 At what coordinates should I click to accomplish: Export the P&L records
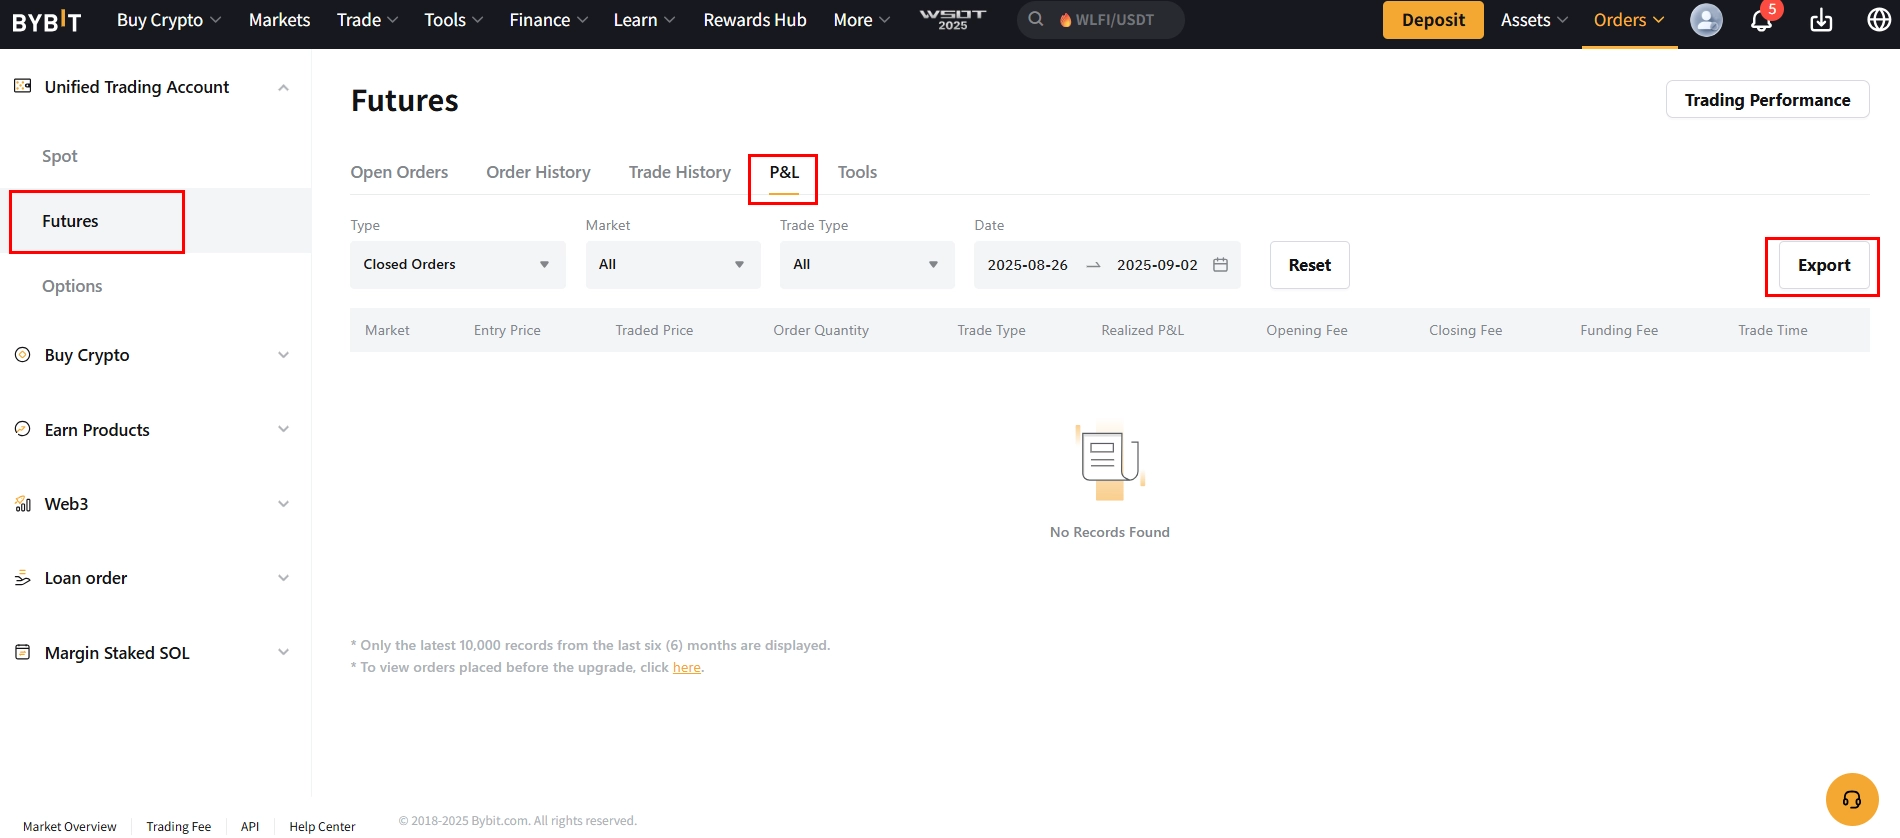[x=1824, y=265]
